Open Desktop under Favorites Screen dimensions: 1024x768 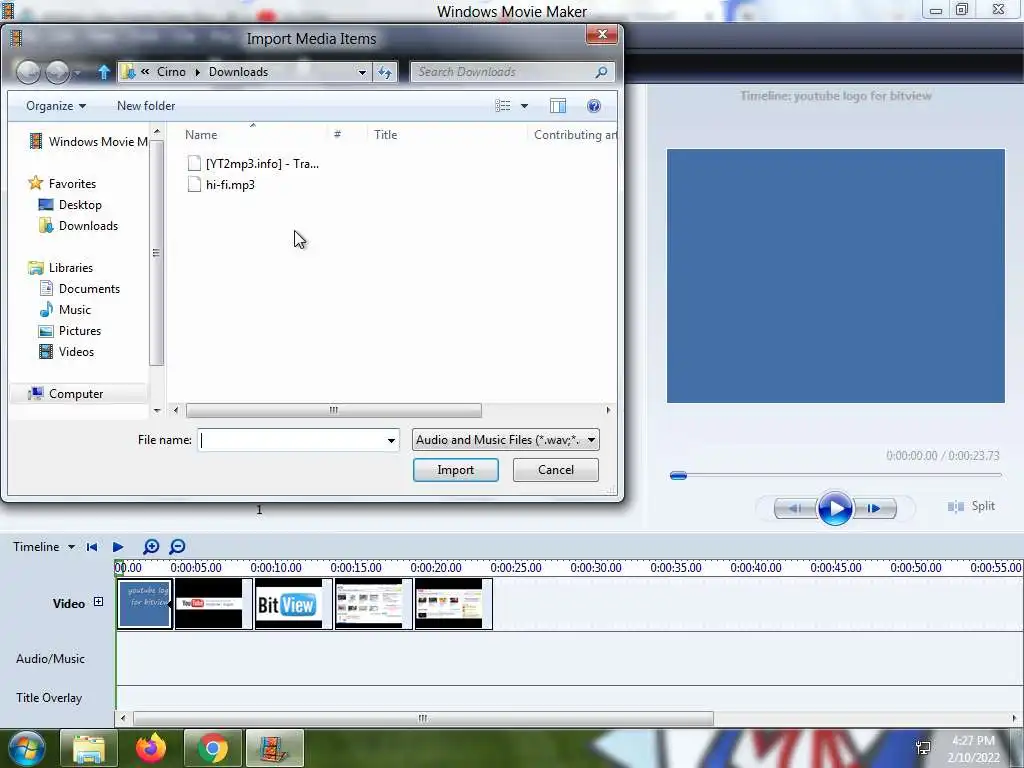click(70, 204)
